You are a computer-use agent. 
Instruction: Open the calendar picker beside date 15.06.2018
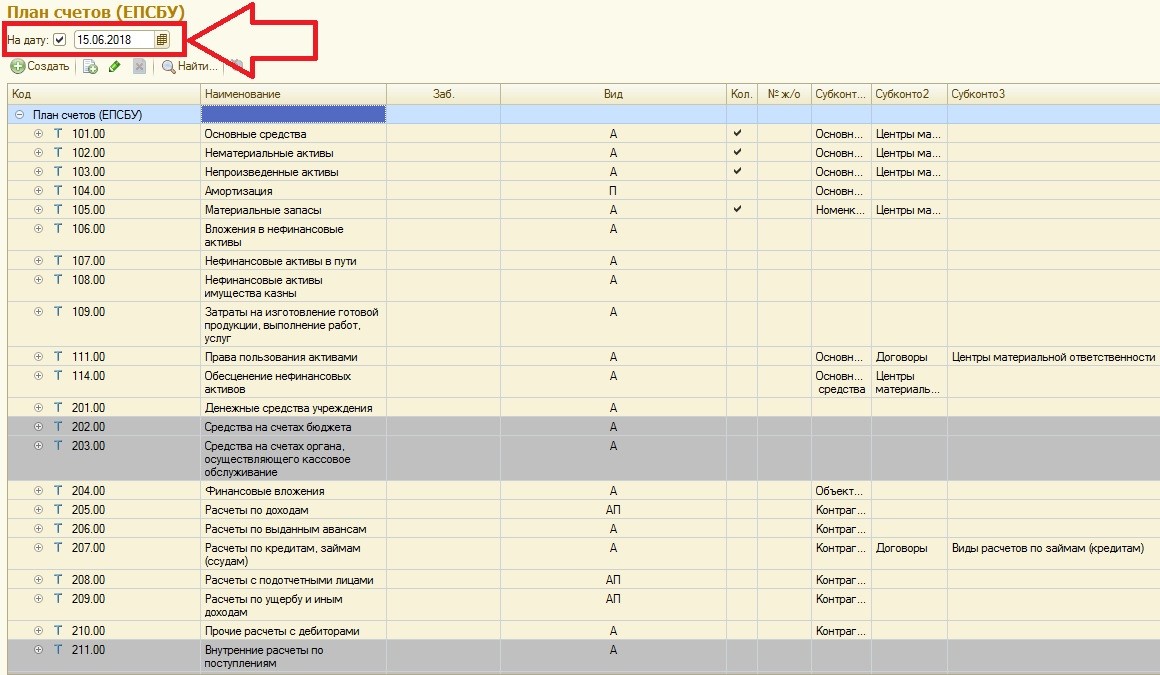click(x=162, y=40)
